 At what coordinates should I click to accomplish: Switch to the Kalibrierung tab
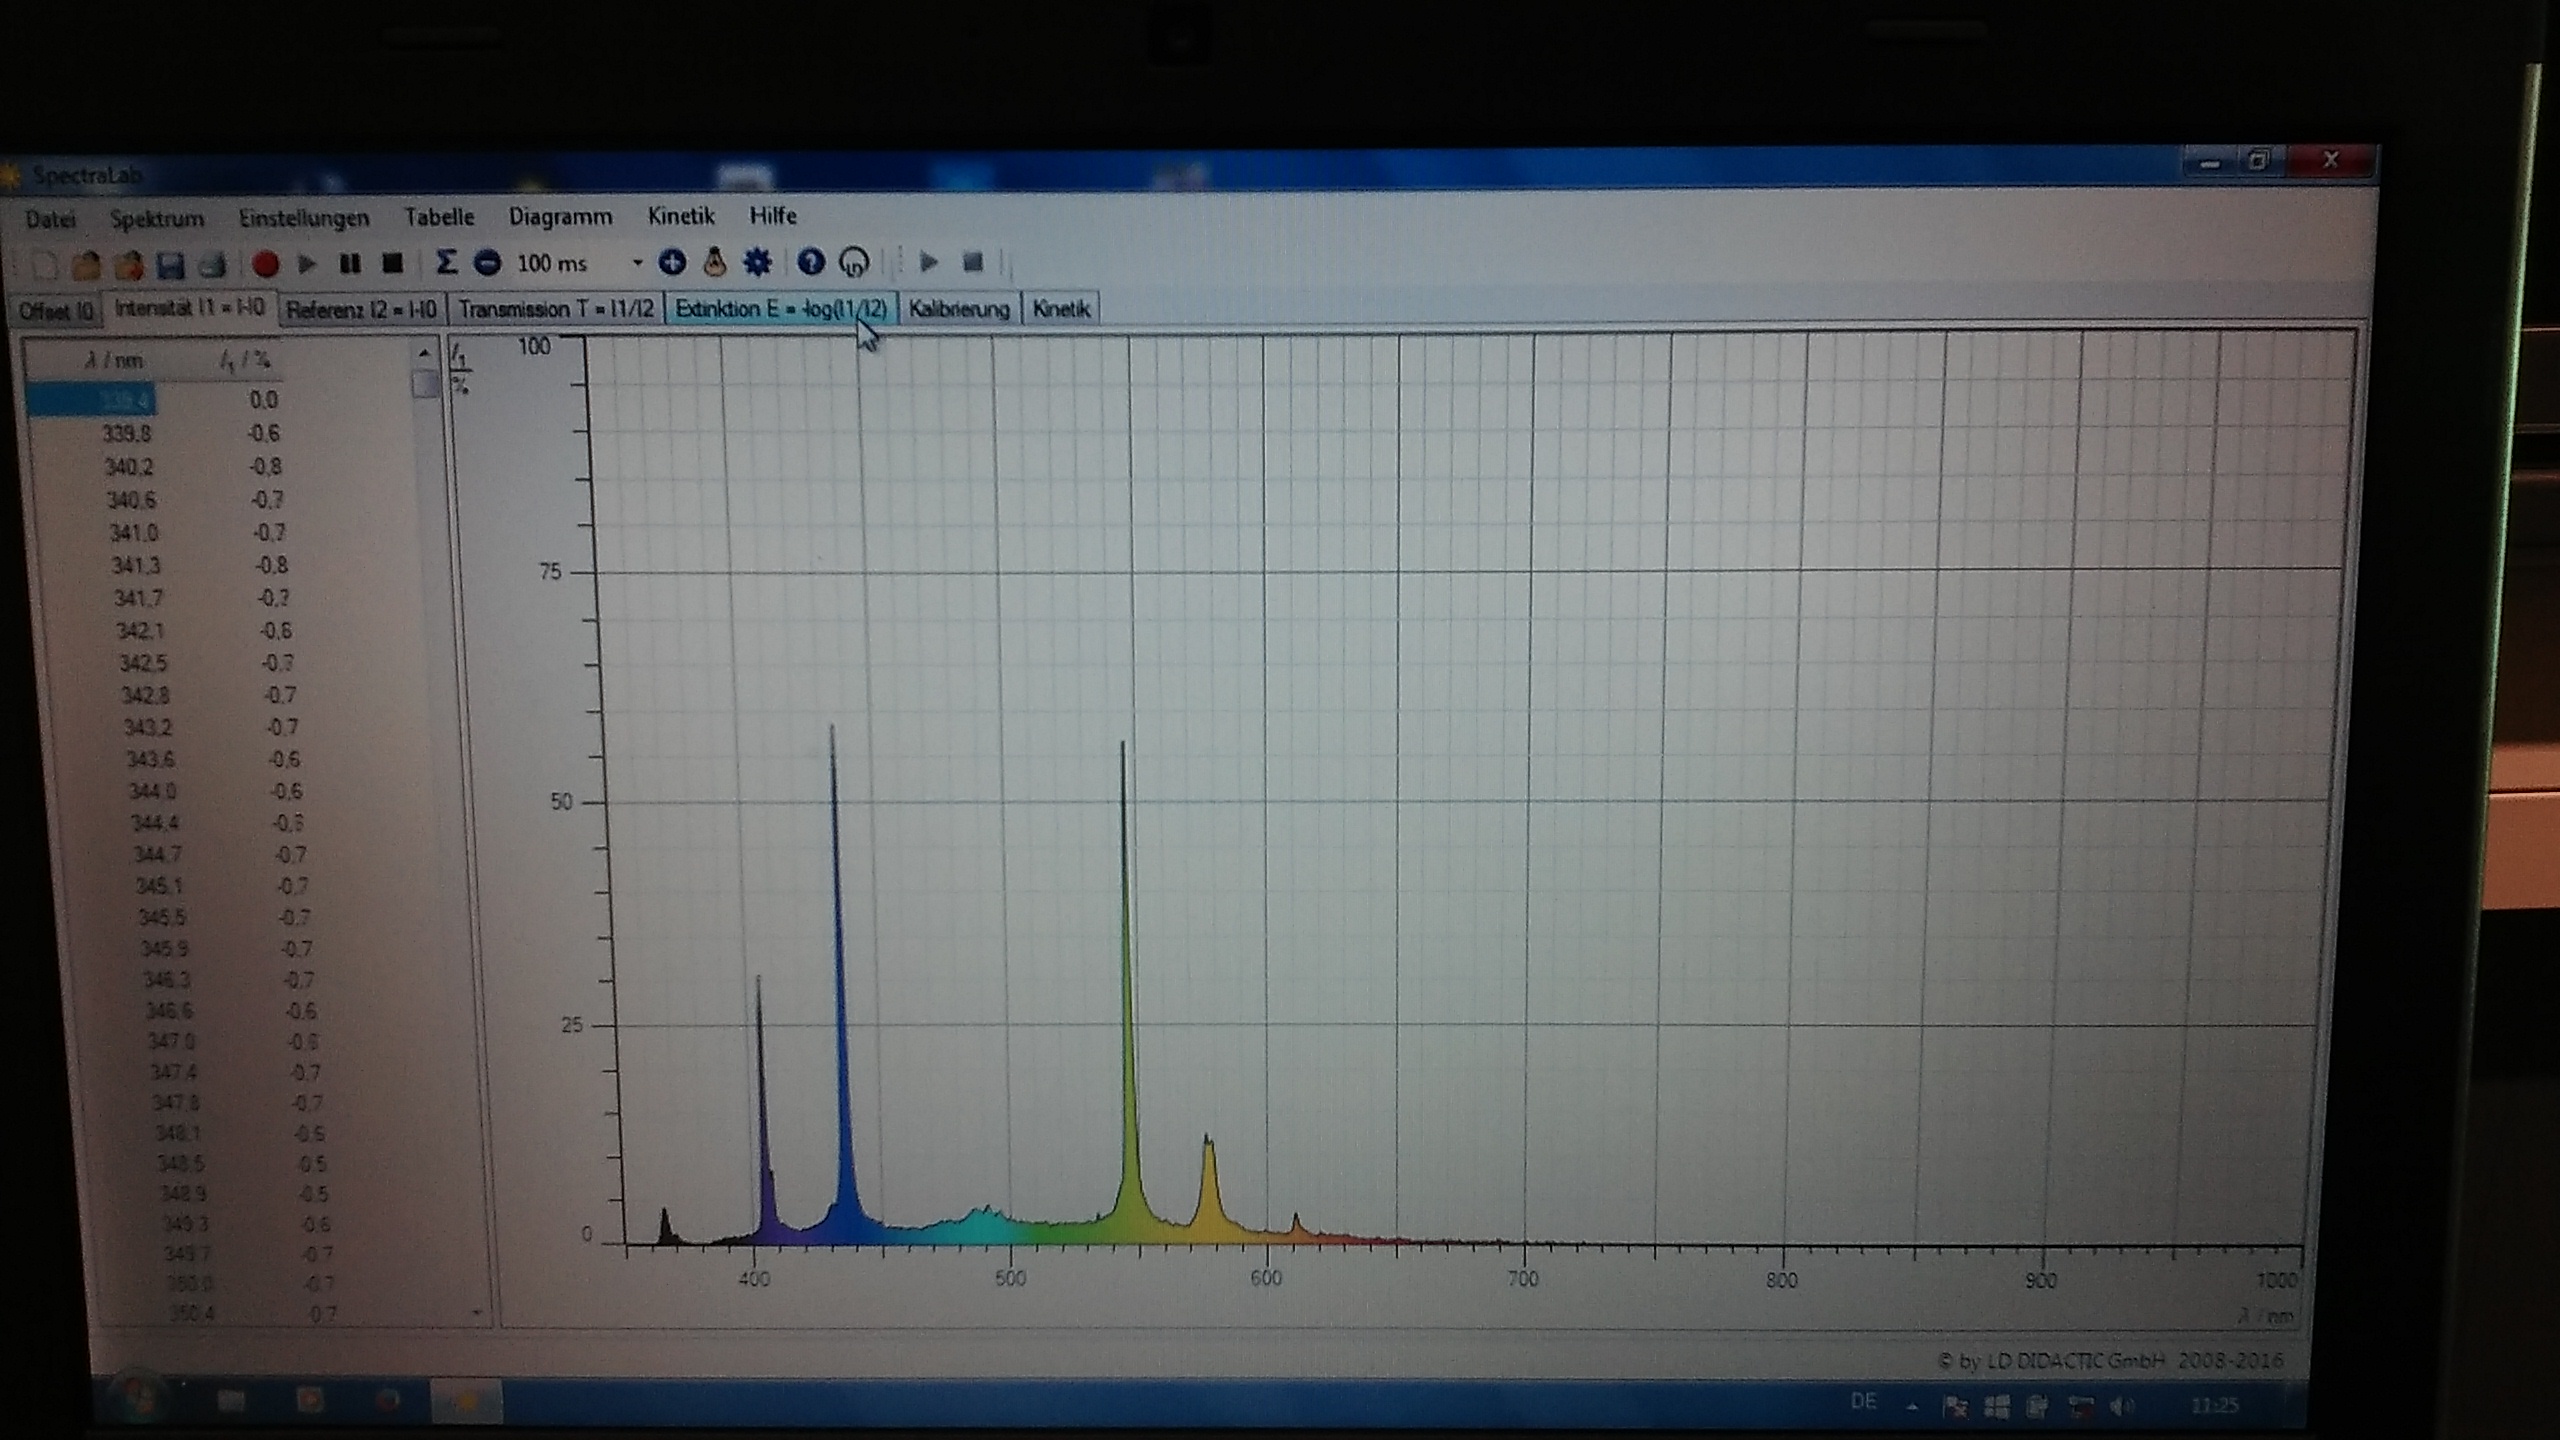coord(958,309)
